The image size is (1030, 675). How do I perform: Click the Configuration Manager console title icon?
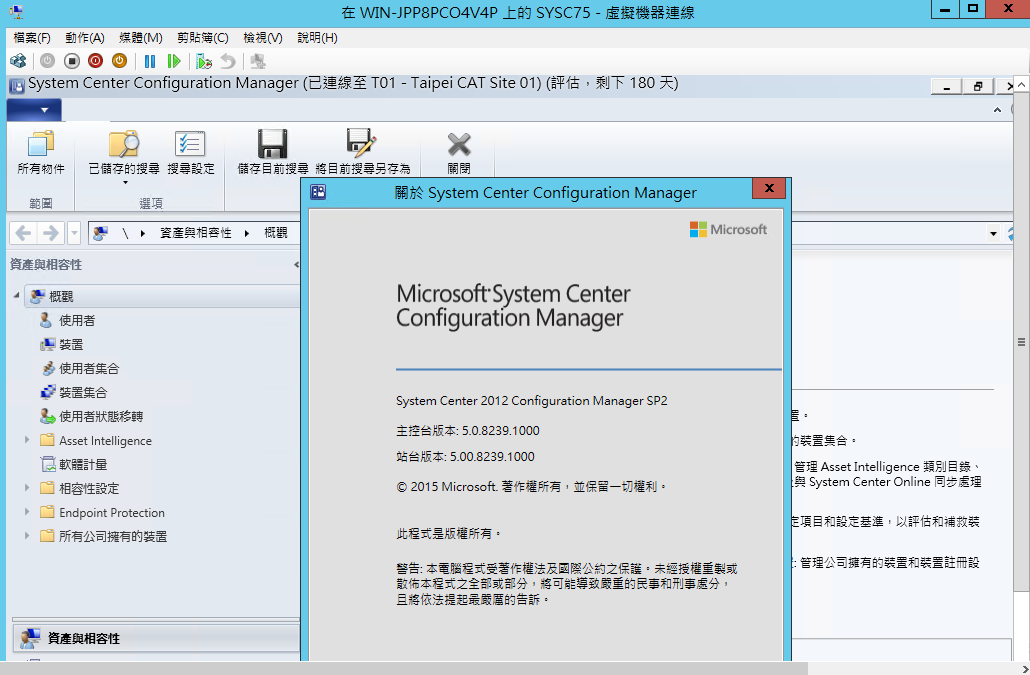(17, 85)
